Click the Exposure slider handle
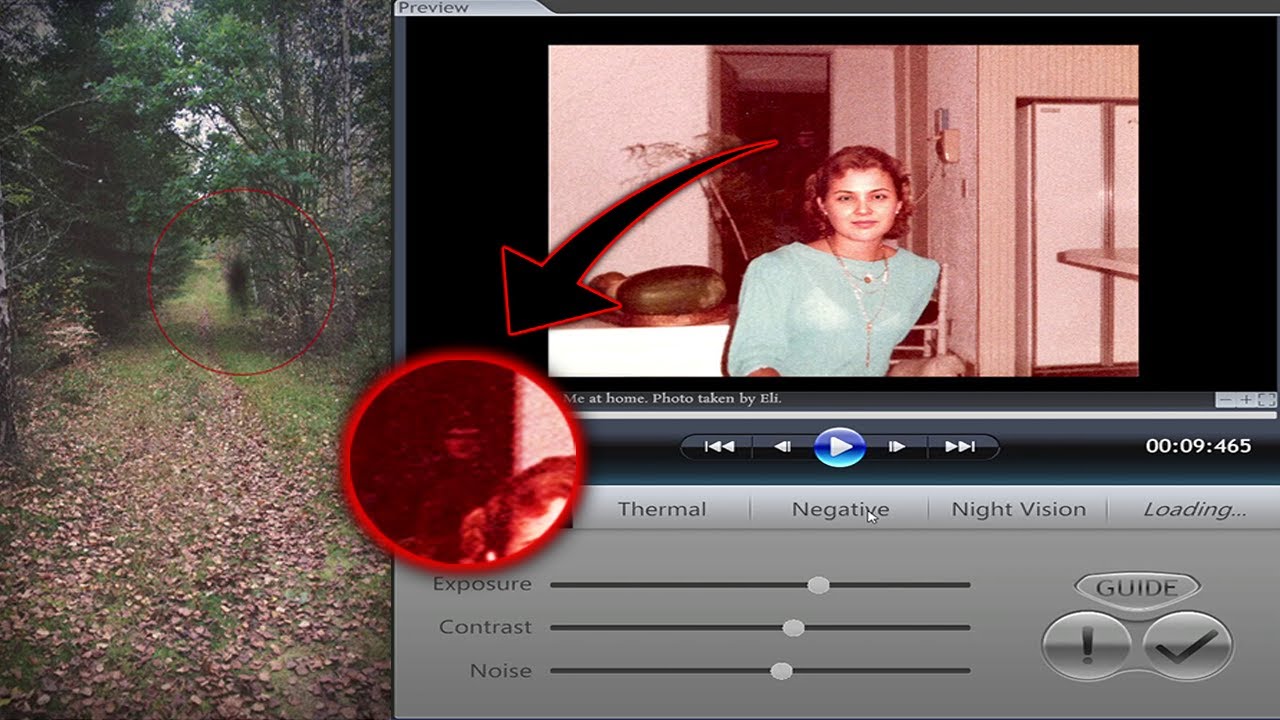This screenshot has width=1280, height=720. tap(818, 585)
